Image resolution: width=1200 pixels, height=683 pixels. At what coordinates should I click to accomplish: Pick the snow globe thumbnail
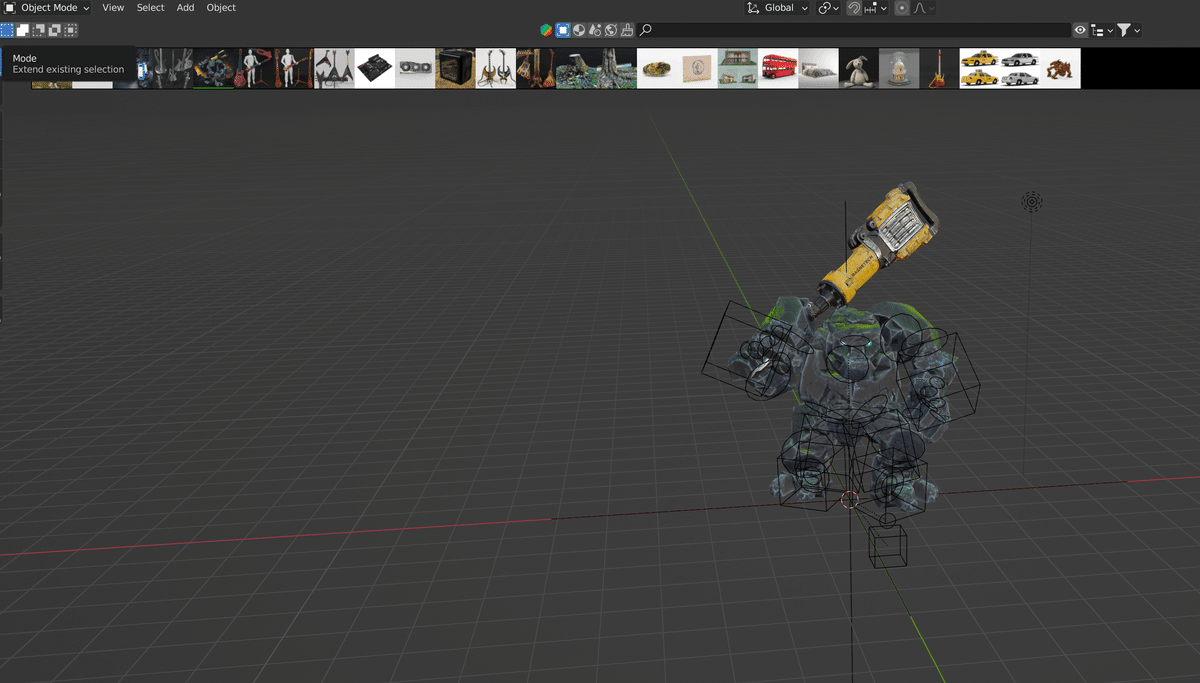[x=898, y=68]
